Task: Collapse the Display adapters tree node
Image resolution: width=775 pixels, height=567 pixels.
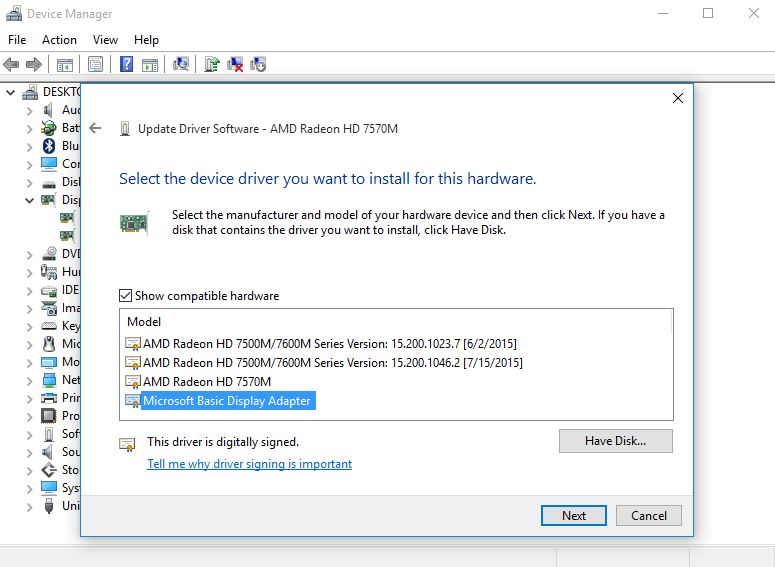Action: point(30,200)
